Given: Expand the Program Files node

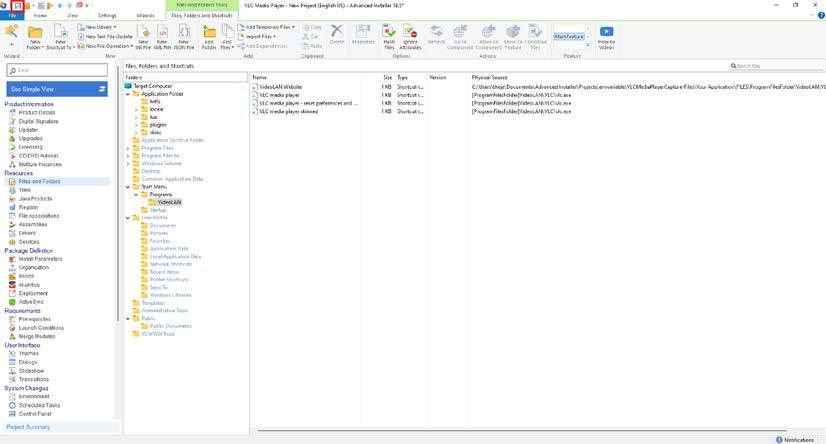Looking at the screenshot, I should [128, 148].
